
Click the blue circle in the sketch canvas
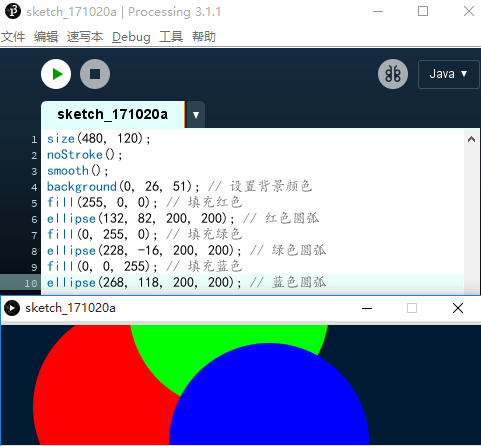click(x=269, y=400)
